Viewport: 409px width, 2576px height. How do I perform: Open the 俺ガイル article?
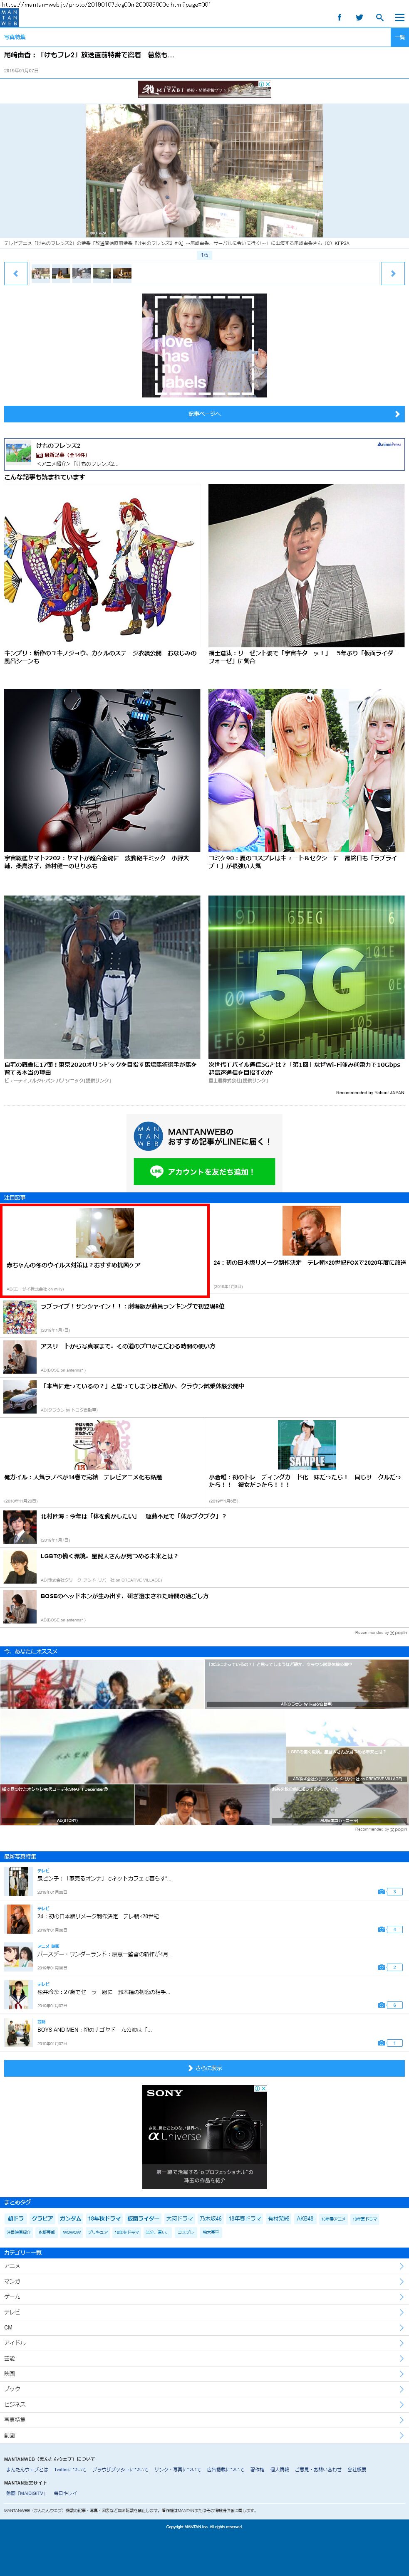(102, 1463)
